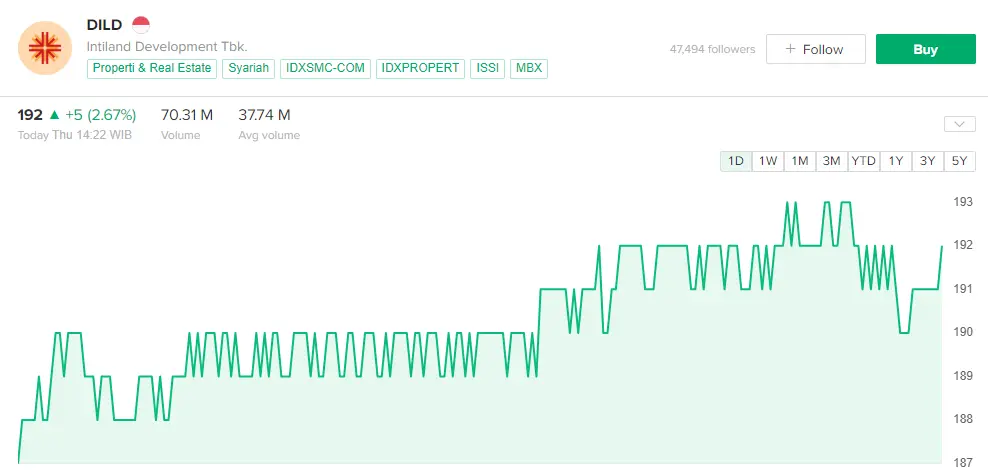Image resolution: width=988 pixels, height=470 pixels.
Task: Open the Properti & Real Estate tag
Action: pyautogui.click(x=152, y=69)
